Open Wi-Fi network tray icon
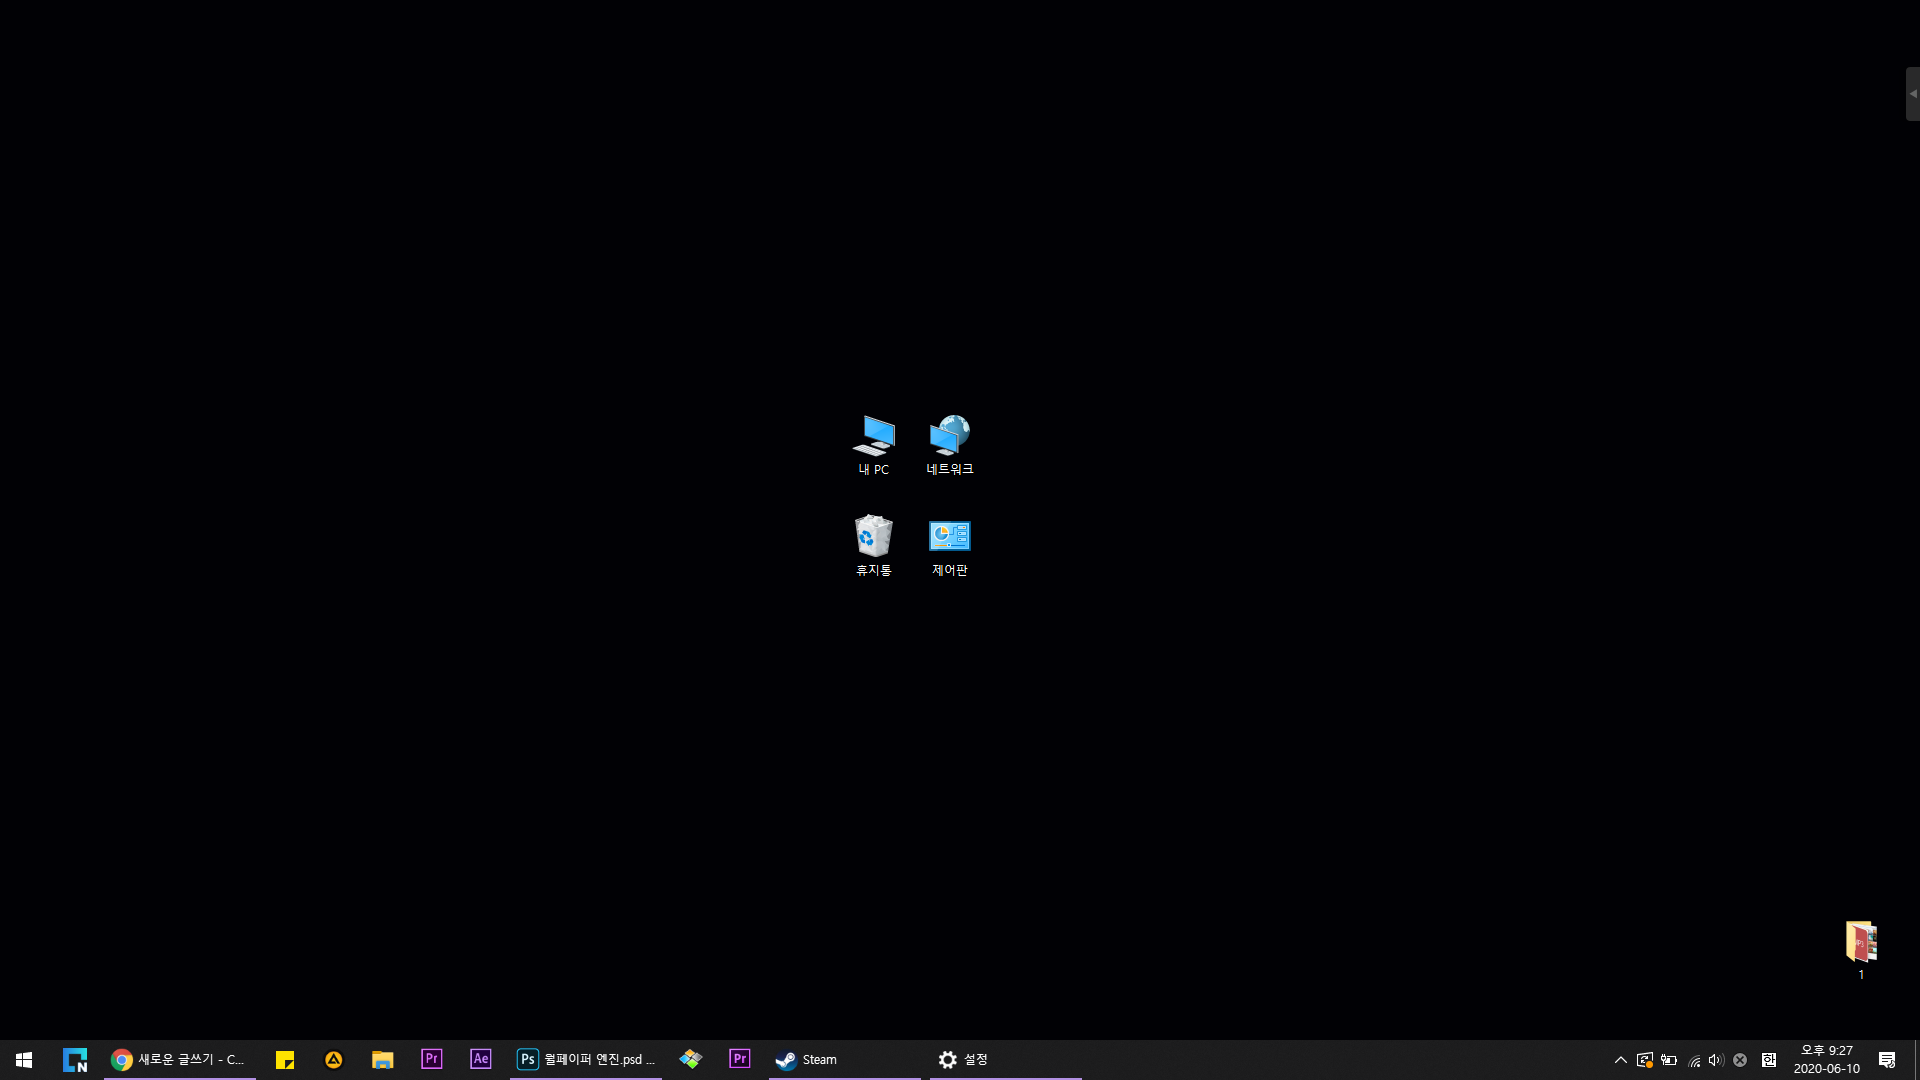 [1694, 1060]
